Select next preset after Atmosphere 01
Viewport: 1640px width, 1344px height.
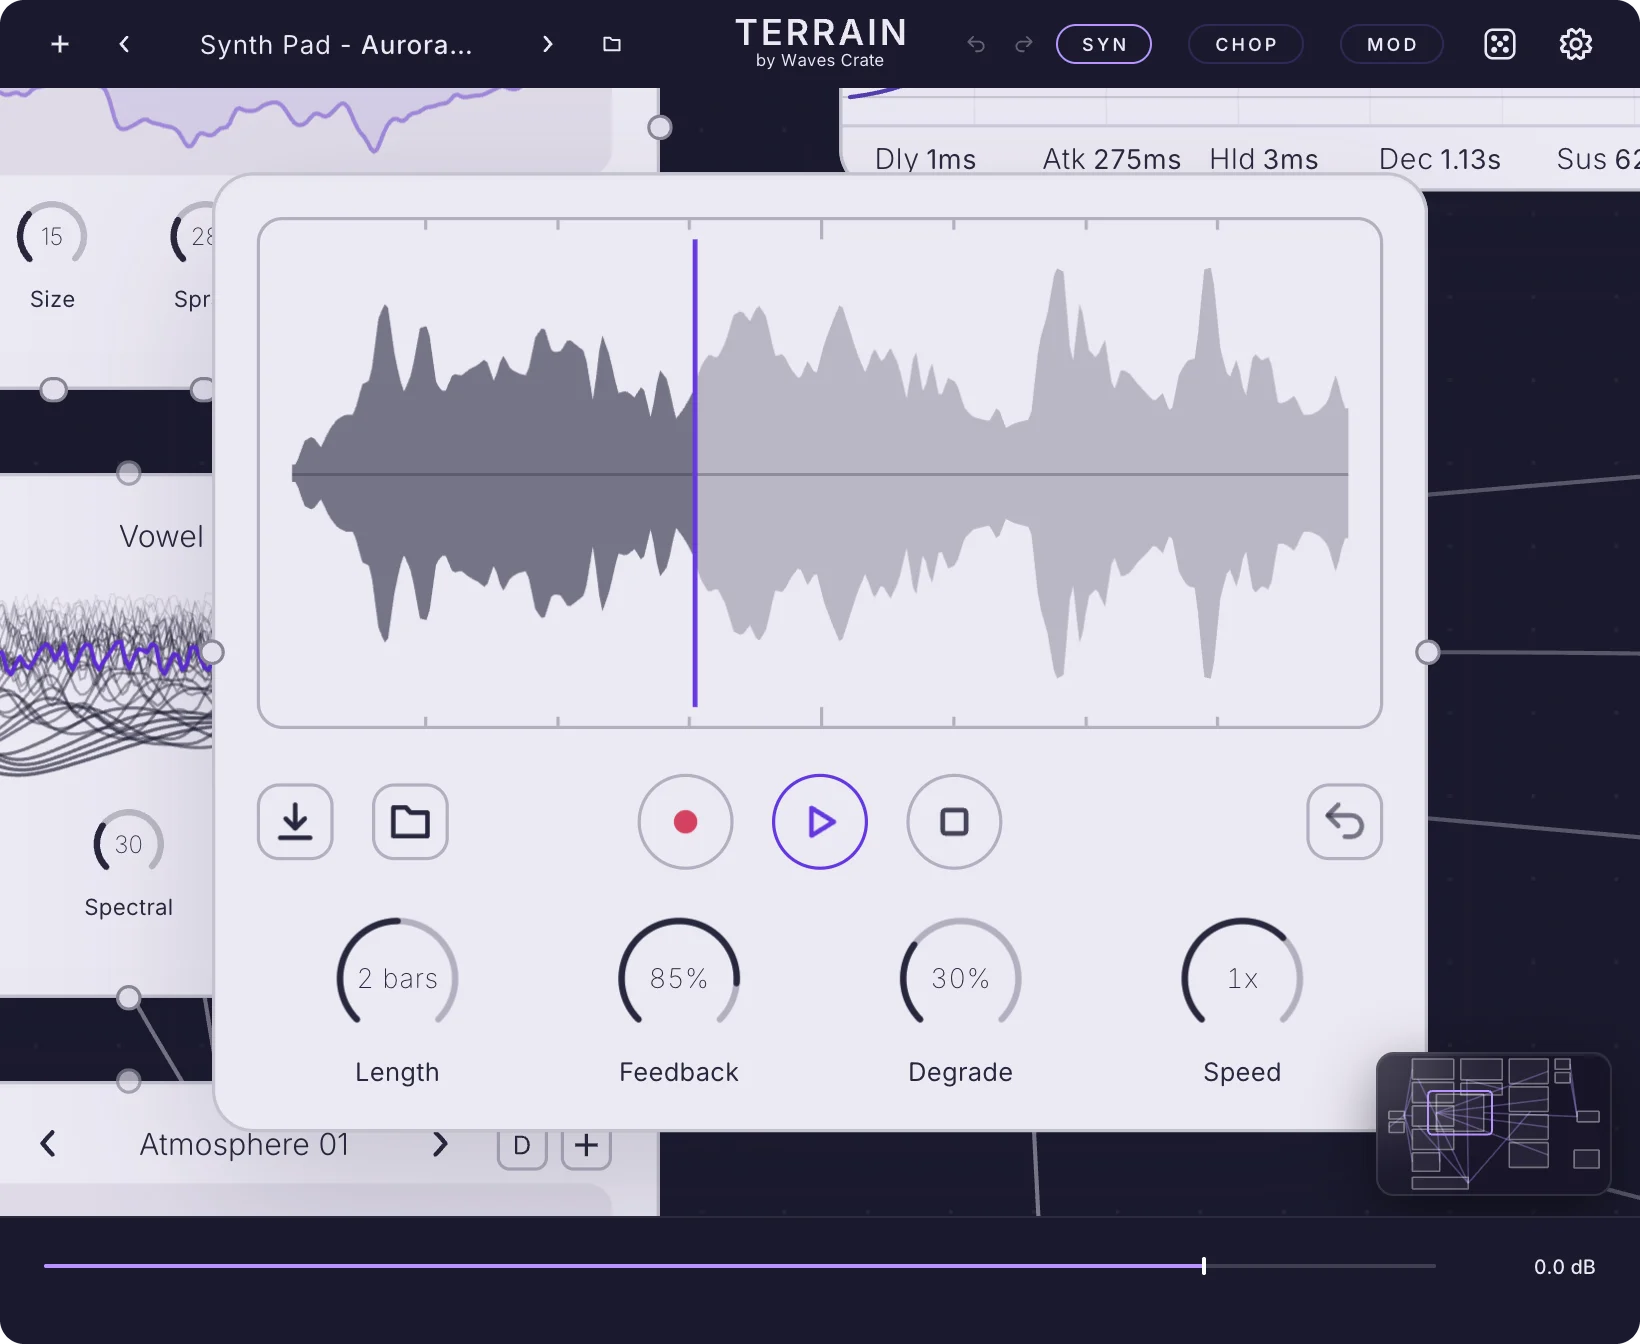pyautogui.click(x=440, y=1144)
